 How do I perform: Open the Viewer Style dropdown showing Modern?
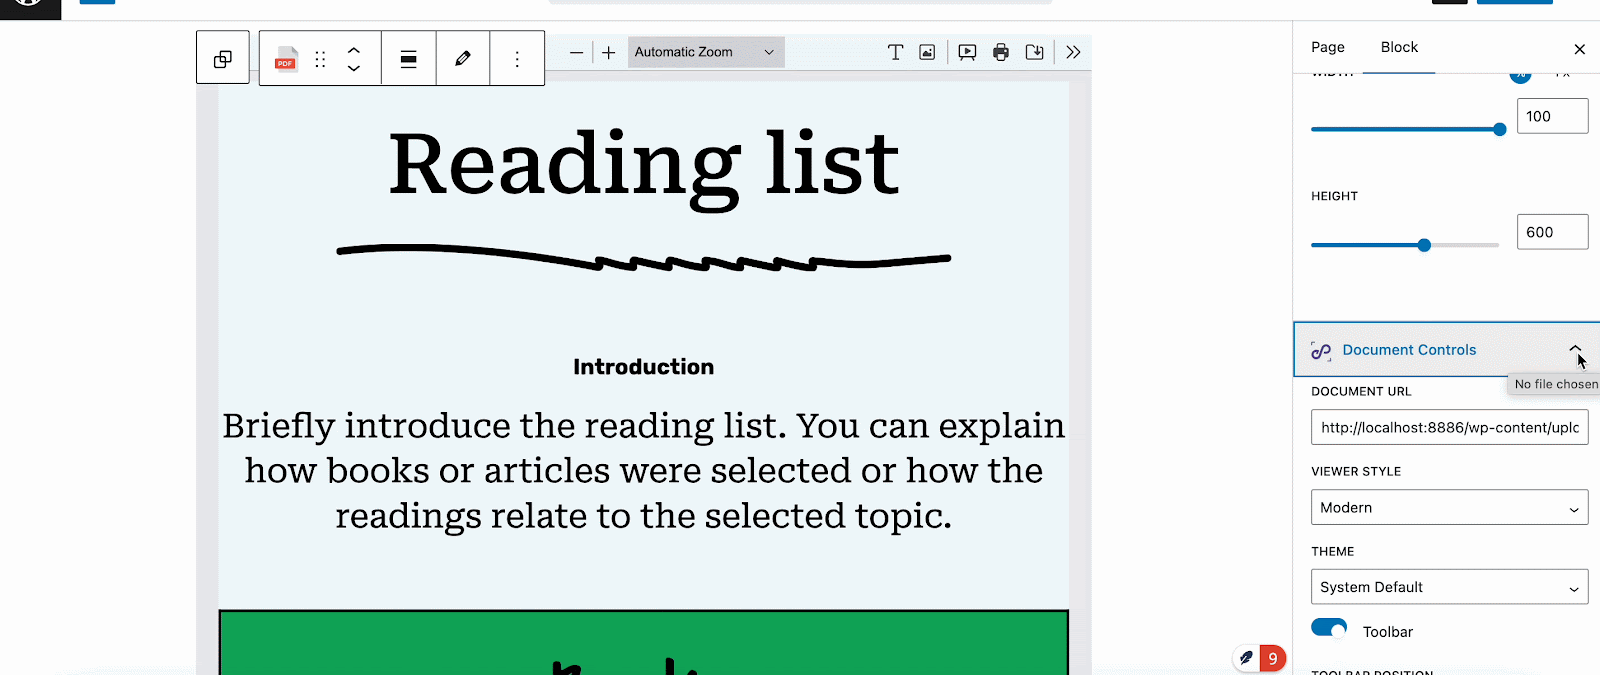(x=1449, y=507)
